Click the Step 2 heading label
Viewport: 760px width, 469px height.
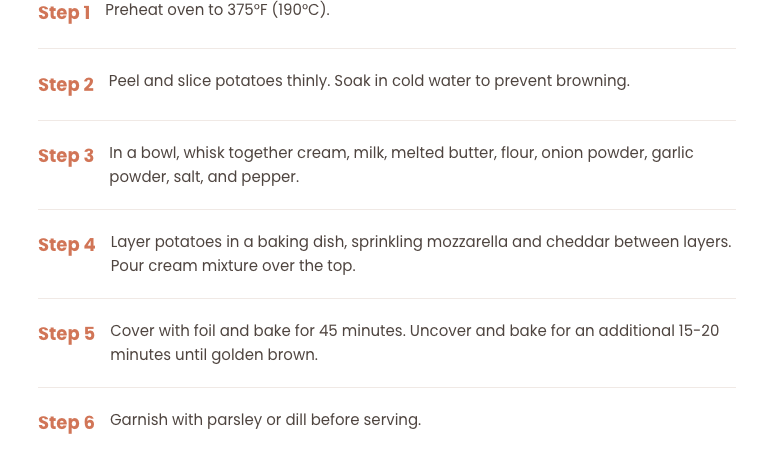(66, 85)
